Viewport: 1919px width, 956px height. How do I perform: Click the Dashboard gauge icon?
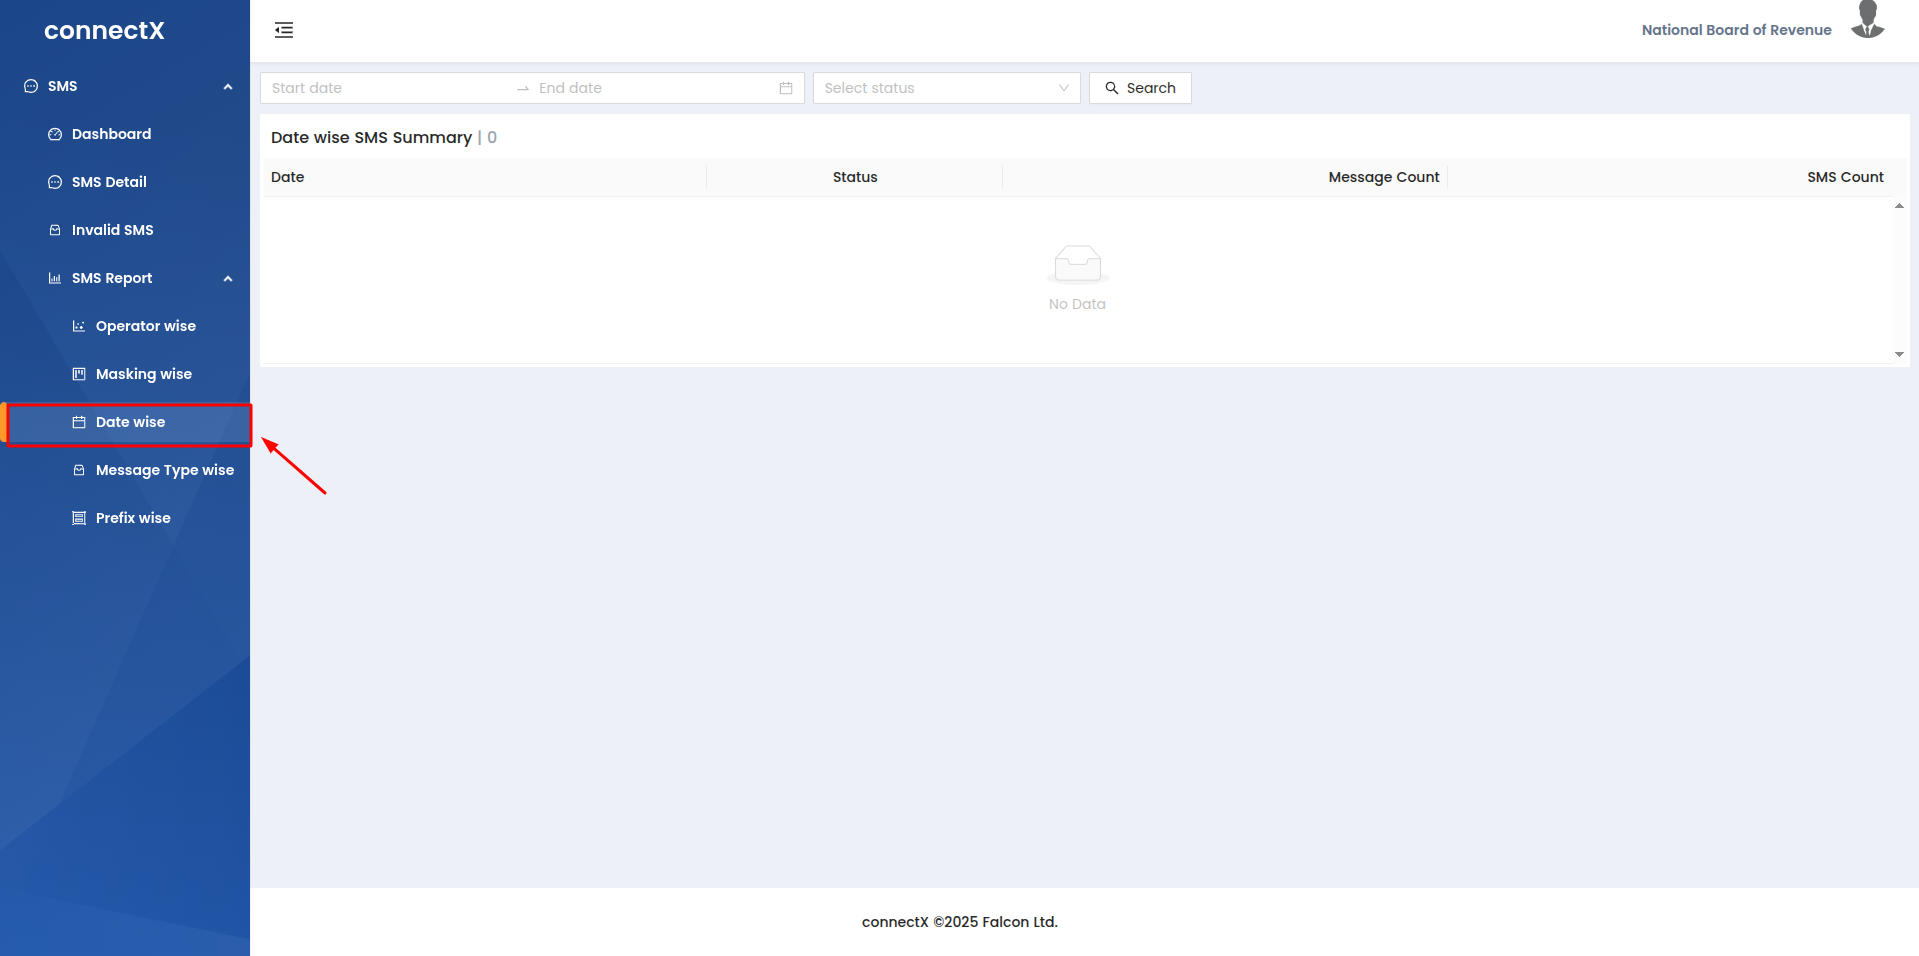[x=55, y=134]
